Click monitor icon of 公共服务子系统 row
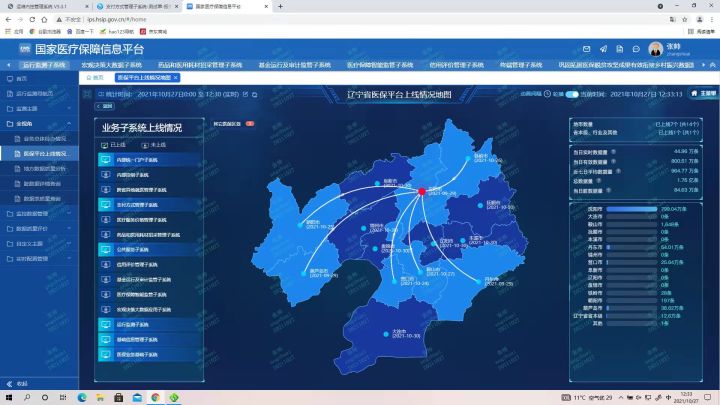 tap(106, 250)
